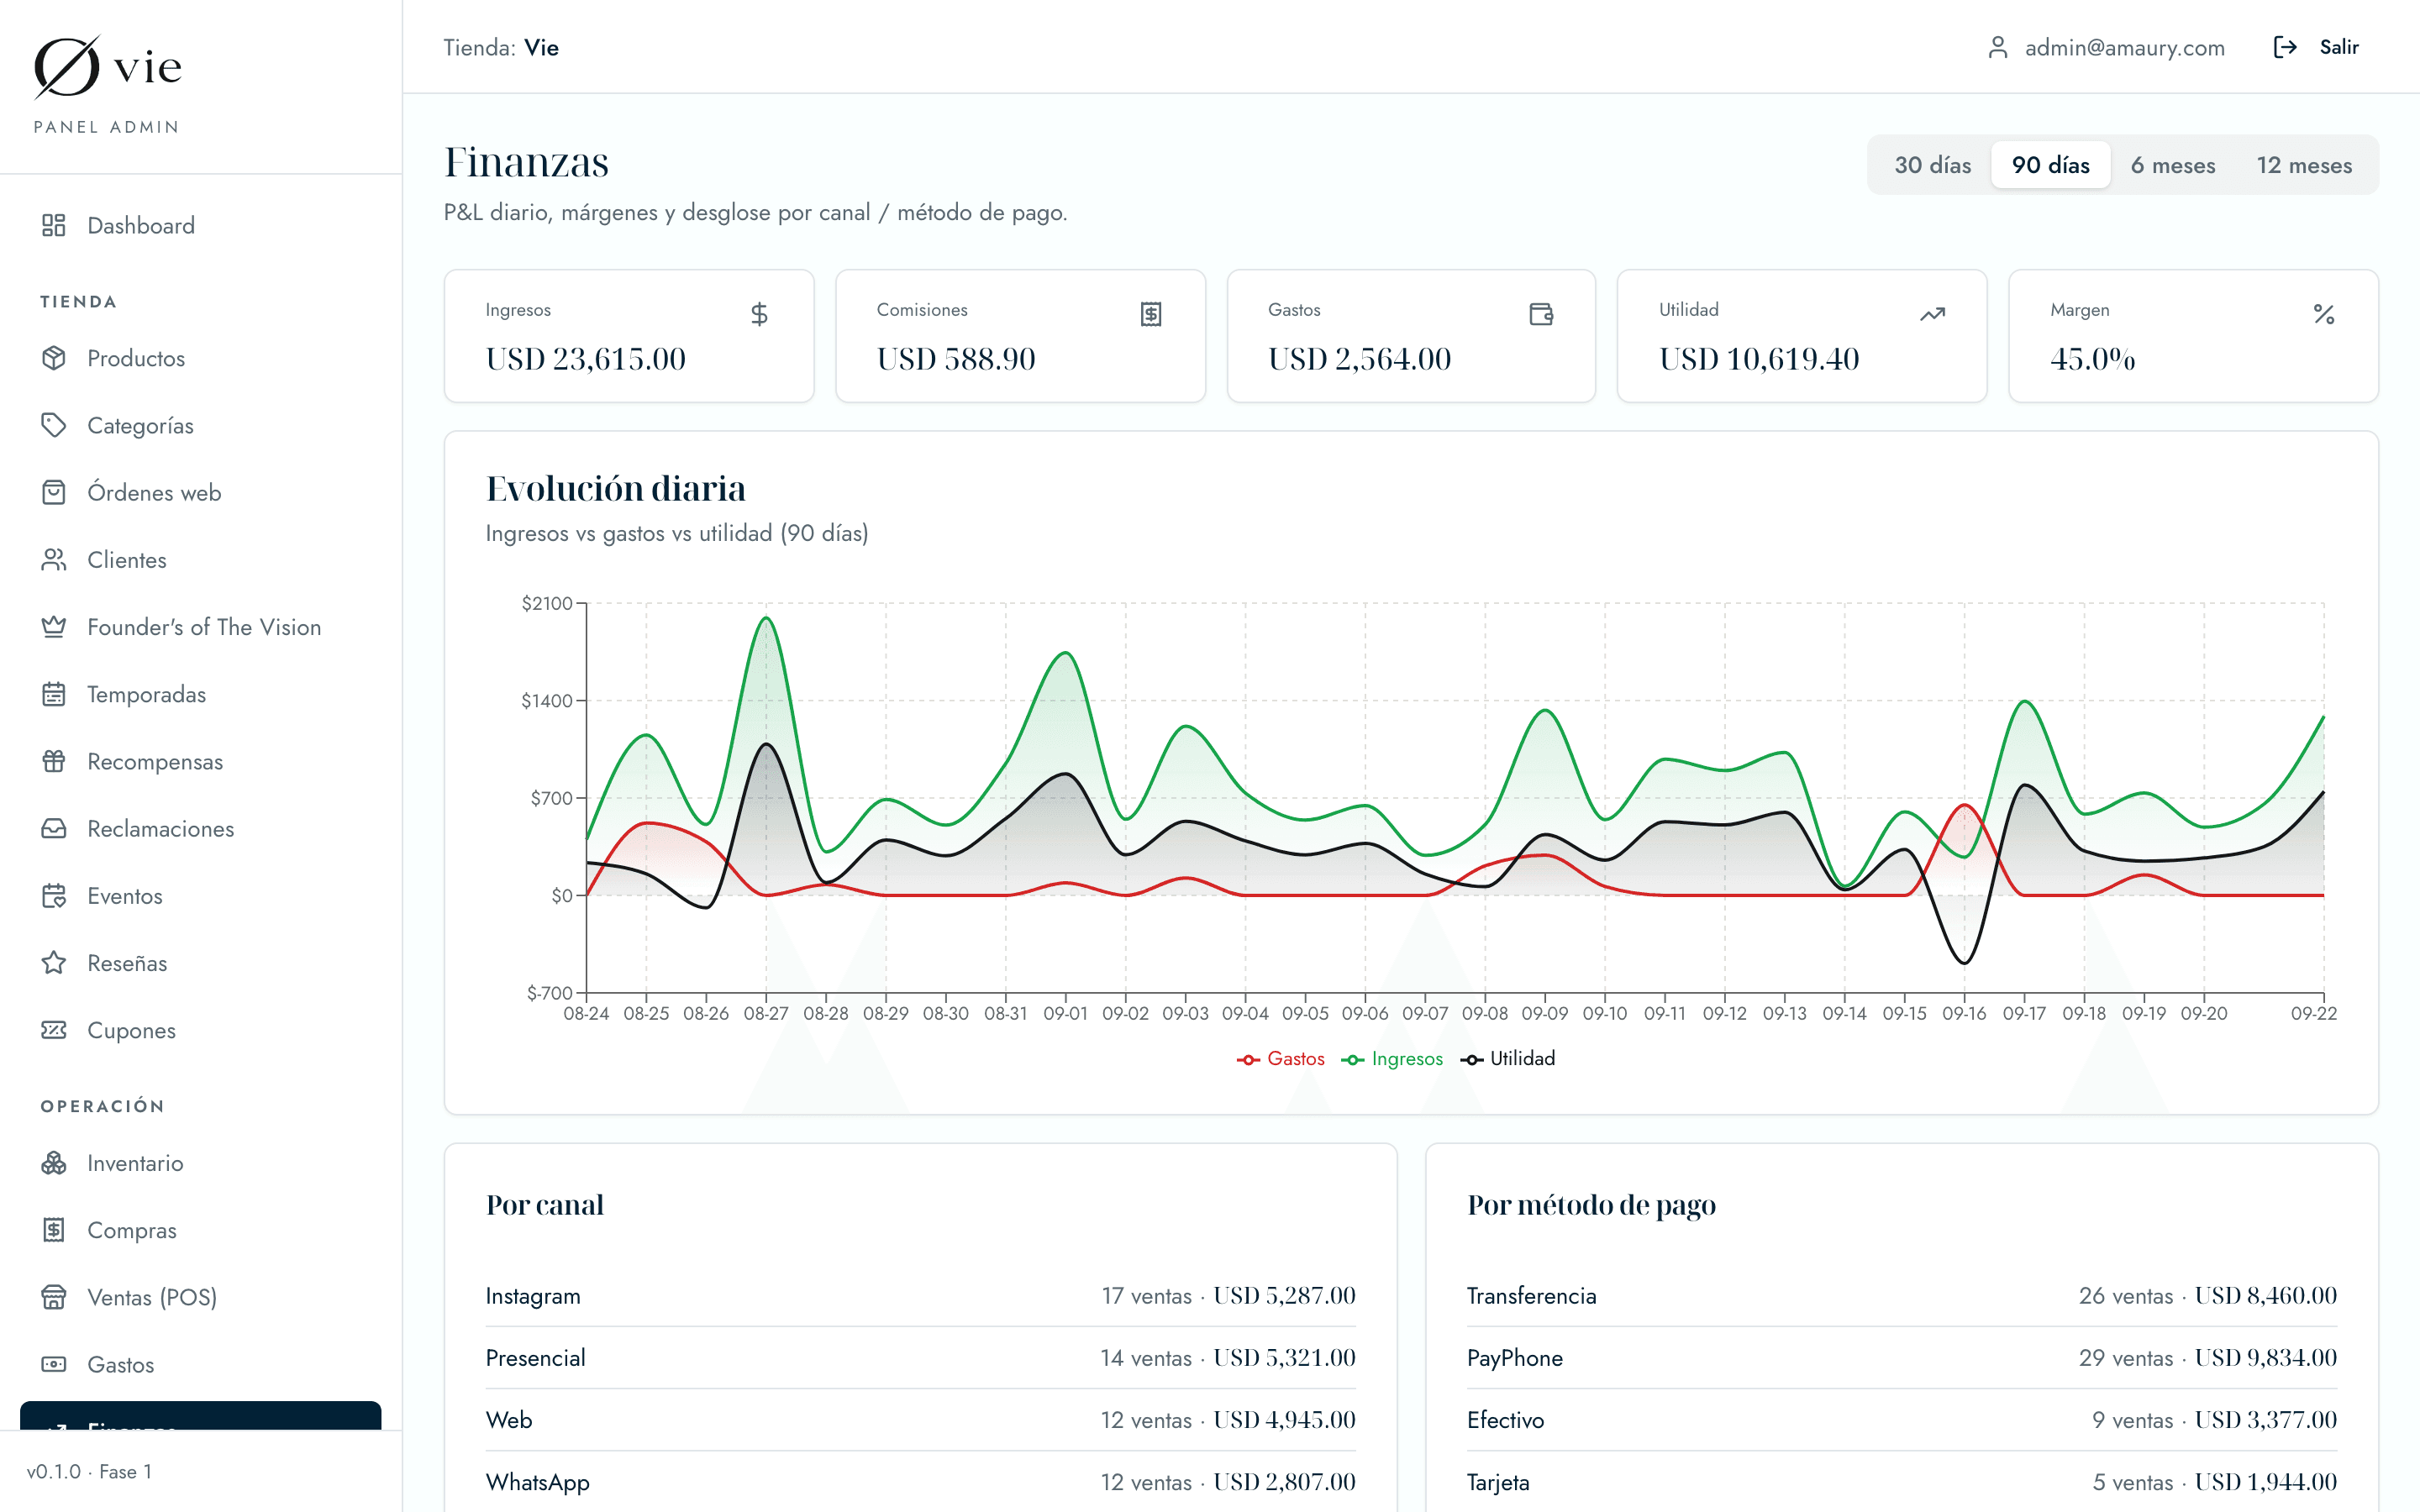This screenshot has height=1512, width=2420.
Task: Select the 90 días range tab
Action: pyautogui.click(x=2050, y=165)
